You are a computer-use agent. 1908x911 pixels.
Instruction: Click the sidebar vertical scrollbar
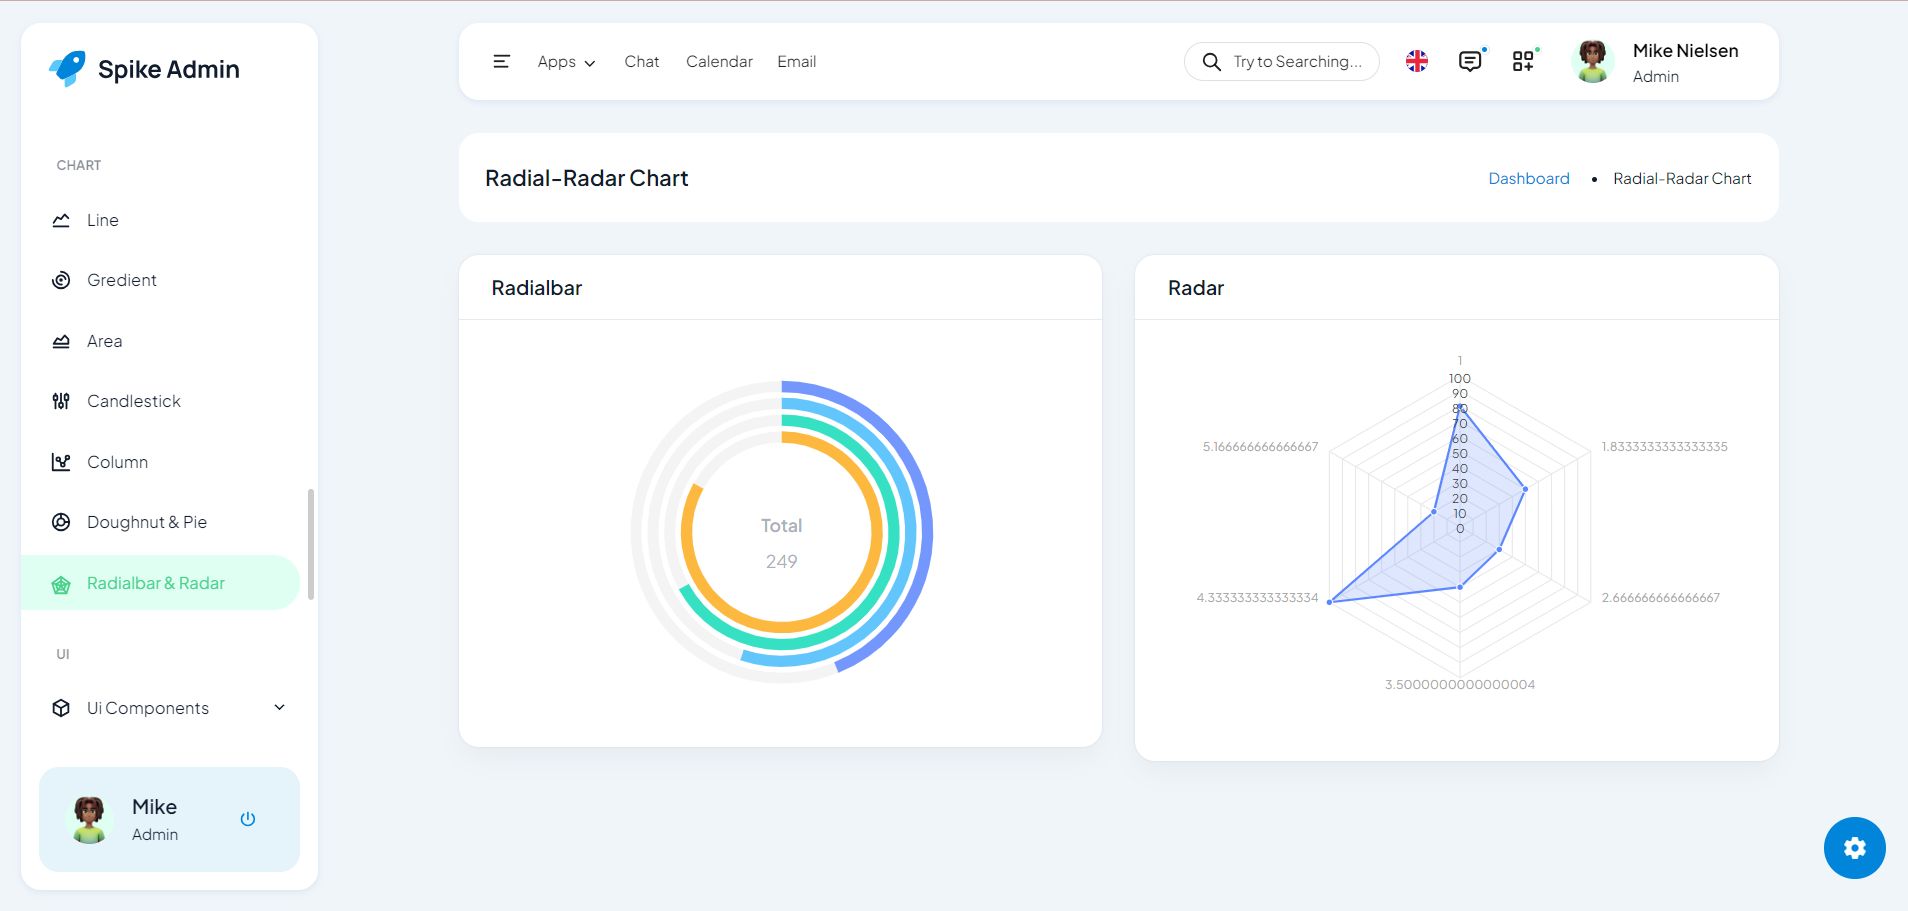(311, 544)
